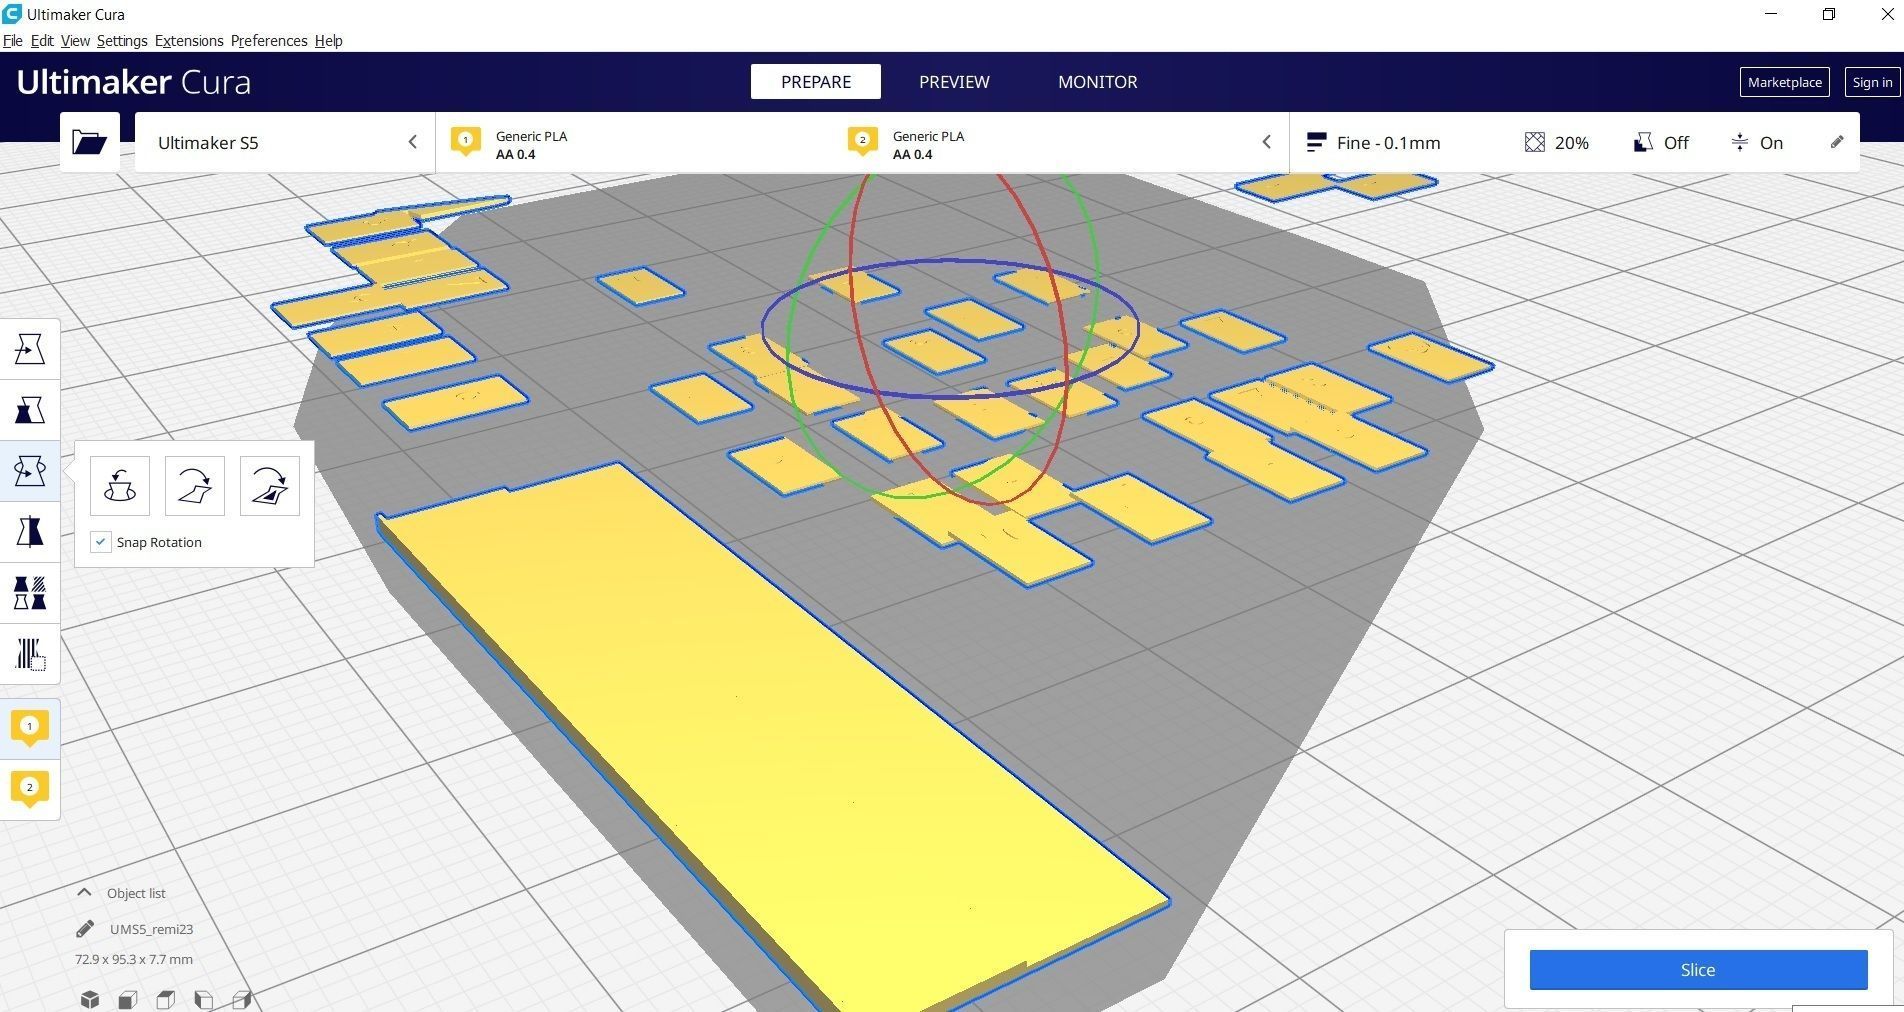Switch to the PREPARE stage

coord(816,82)
